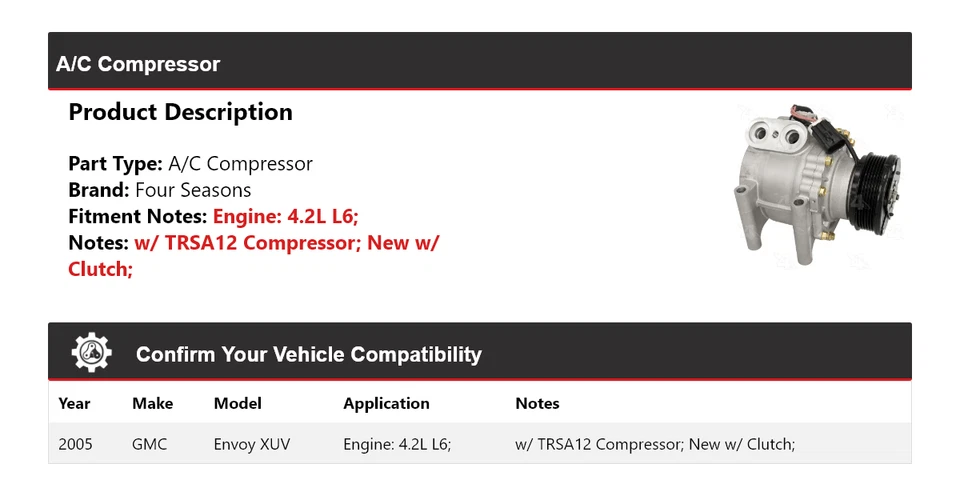Click Confirm Your Vehicle Compatibility heading
Screen dimensions: 960x496
308,355
